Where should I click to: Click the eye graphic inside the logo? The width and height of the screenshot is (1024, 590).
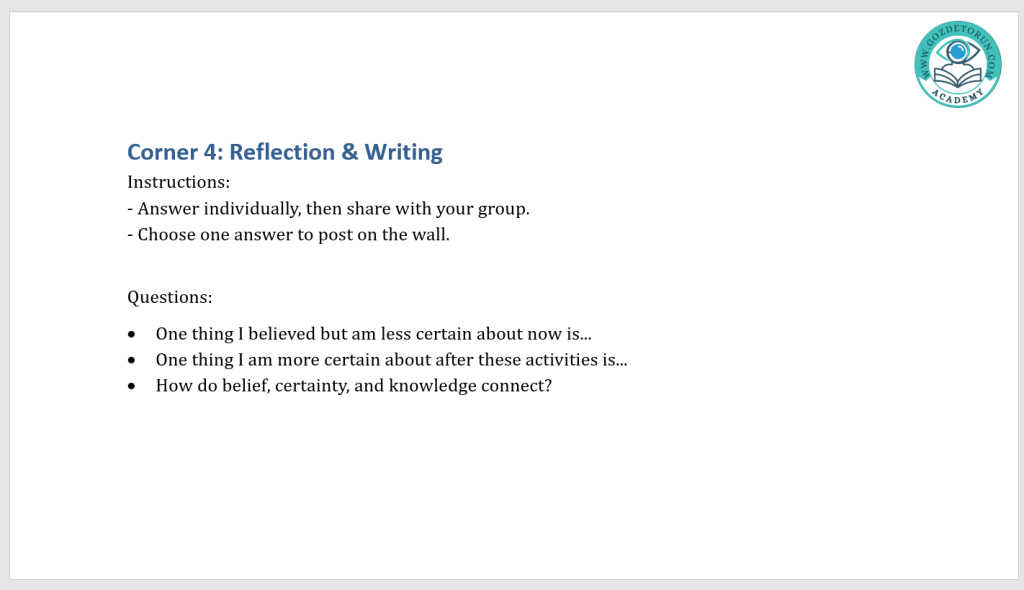click(x=958, y=51)
